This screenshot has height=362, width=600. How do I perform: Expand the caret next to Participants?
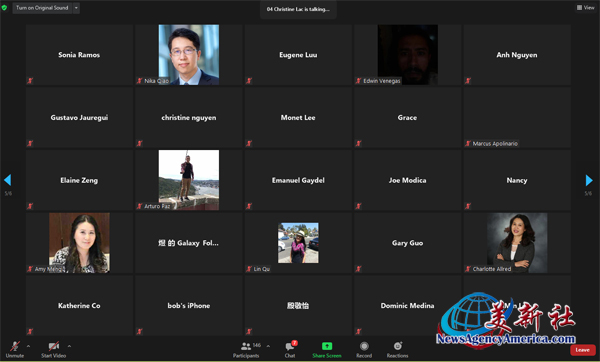(x=268, y=346)
